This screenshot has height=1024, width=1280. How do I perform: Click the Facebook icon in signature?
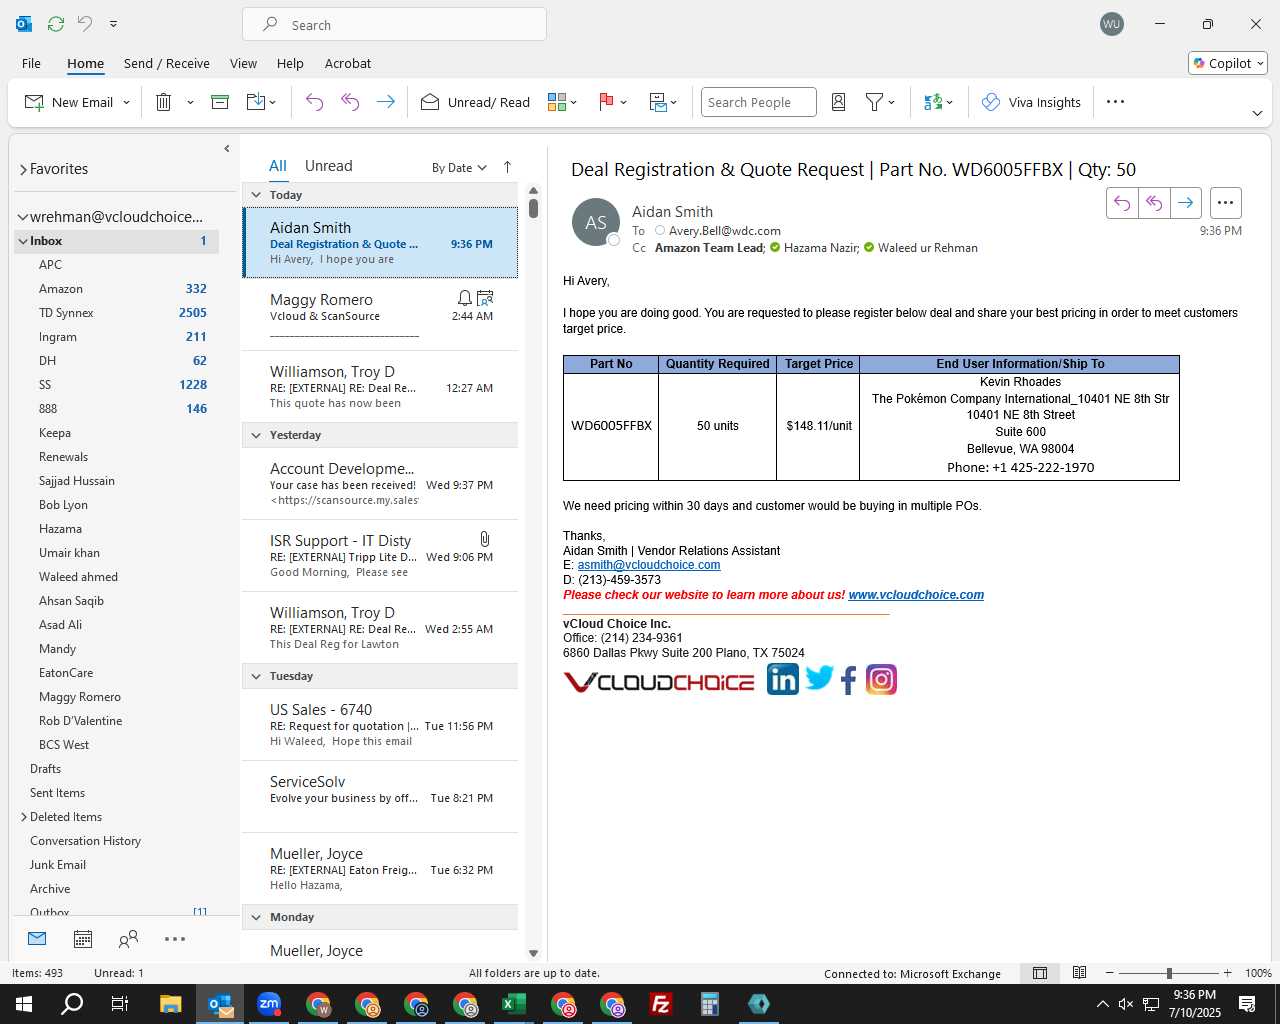849,681
